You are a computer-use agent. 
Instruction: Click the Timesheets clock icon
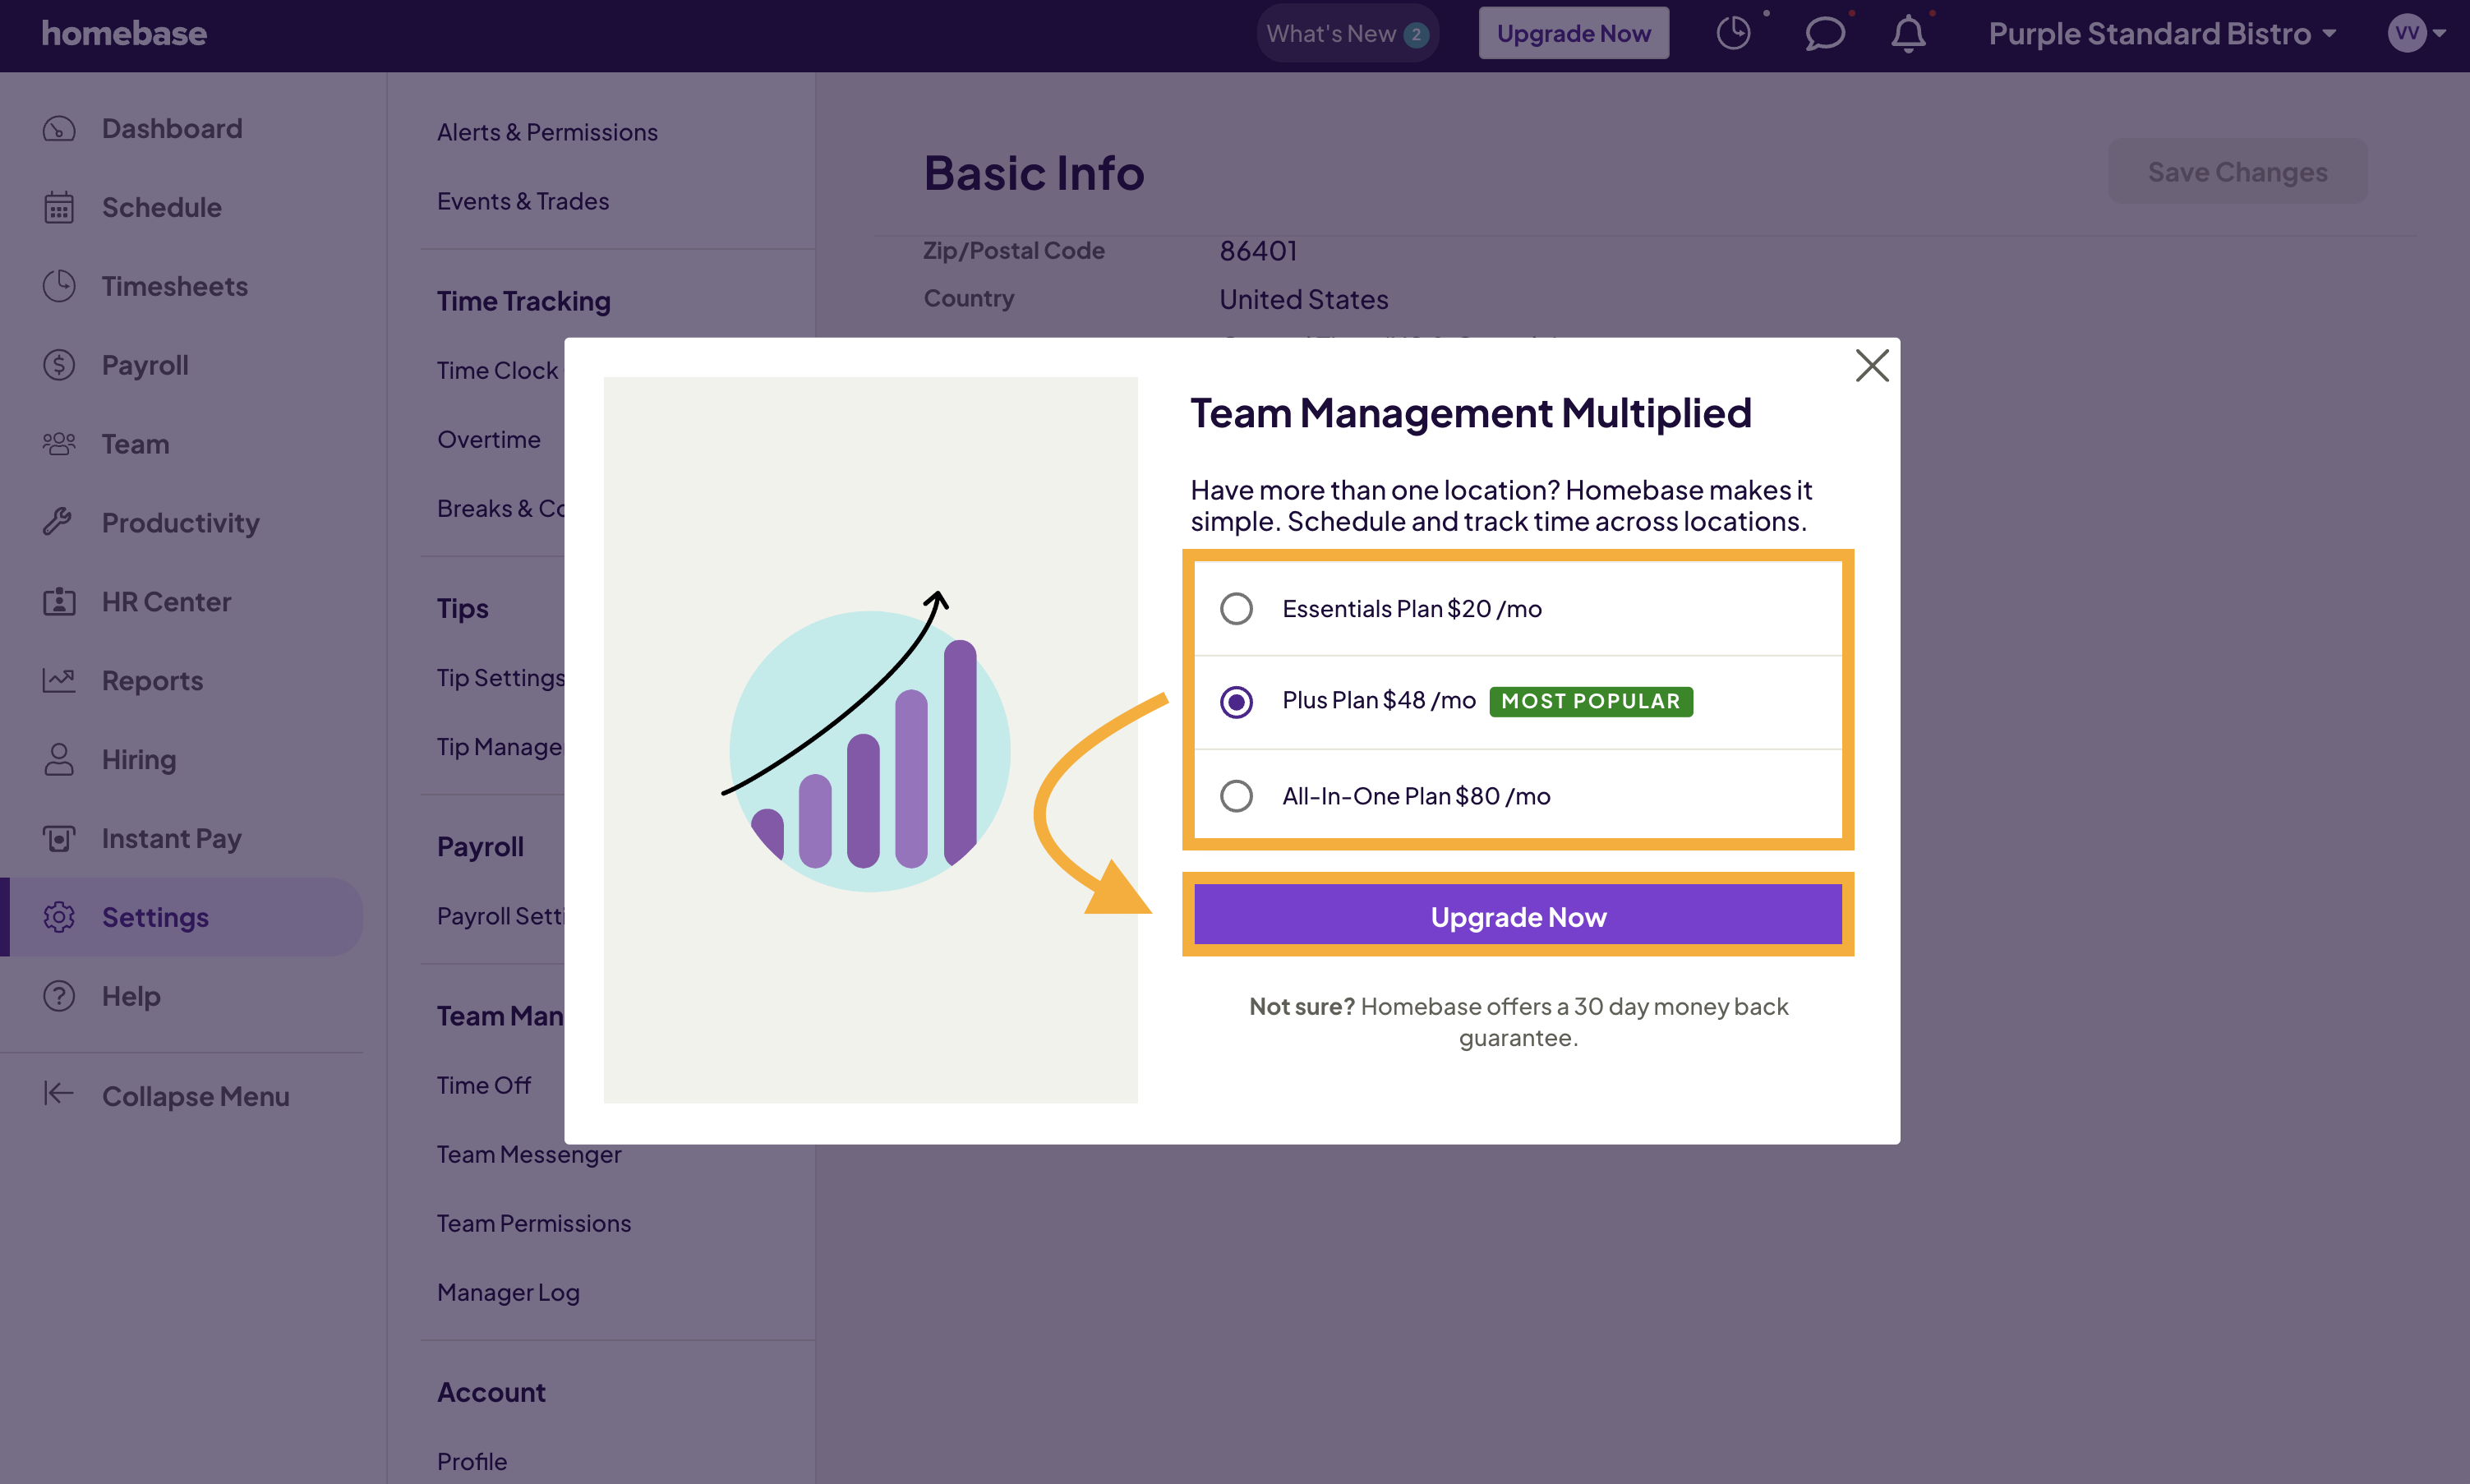coord(59,286)
